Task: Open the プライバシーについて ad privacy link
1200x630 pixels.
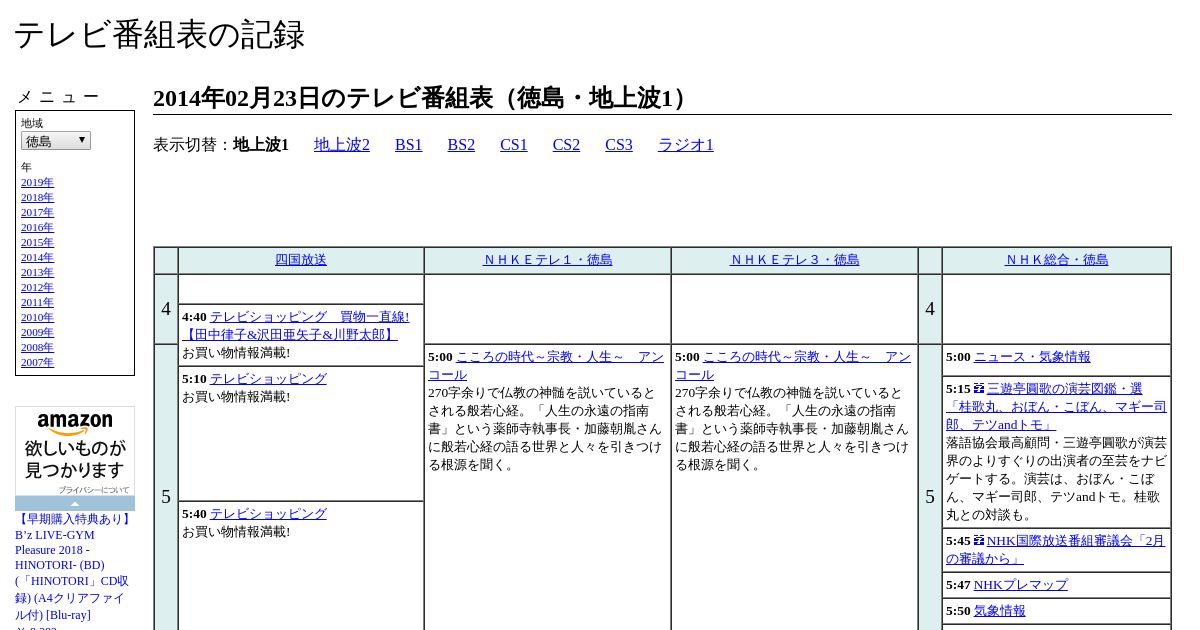Action: point(93,490)
